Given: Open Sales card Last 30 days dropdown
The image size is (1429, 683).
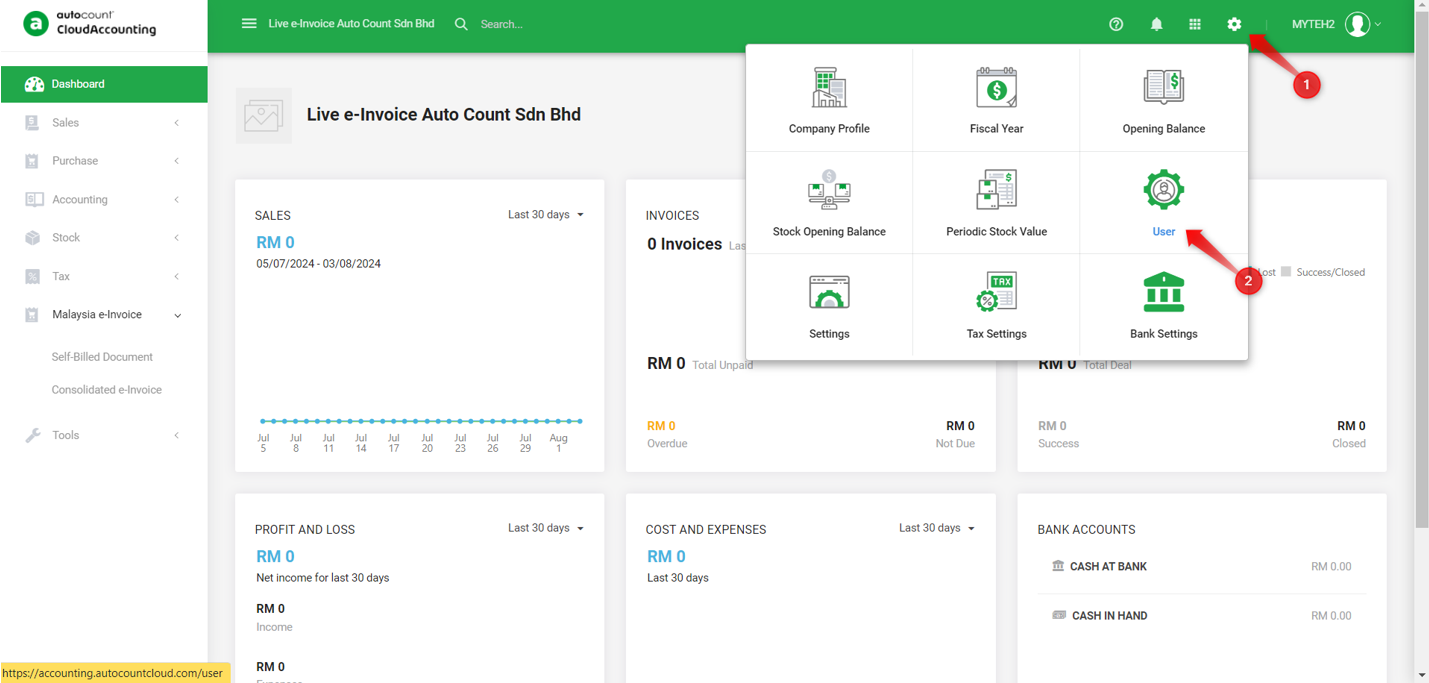Looking at the screenshot, I should pyautogui.click(x=546, y=215).
